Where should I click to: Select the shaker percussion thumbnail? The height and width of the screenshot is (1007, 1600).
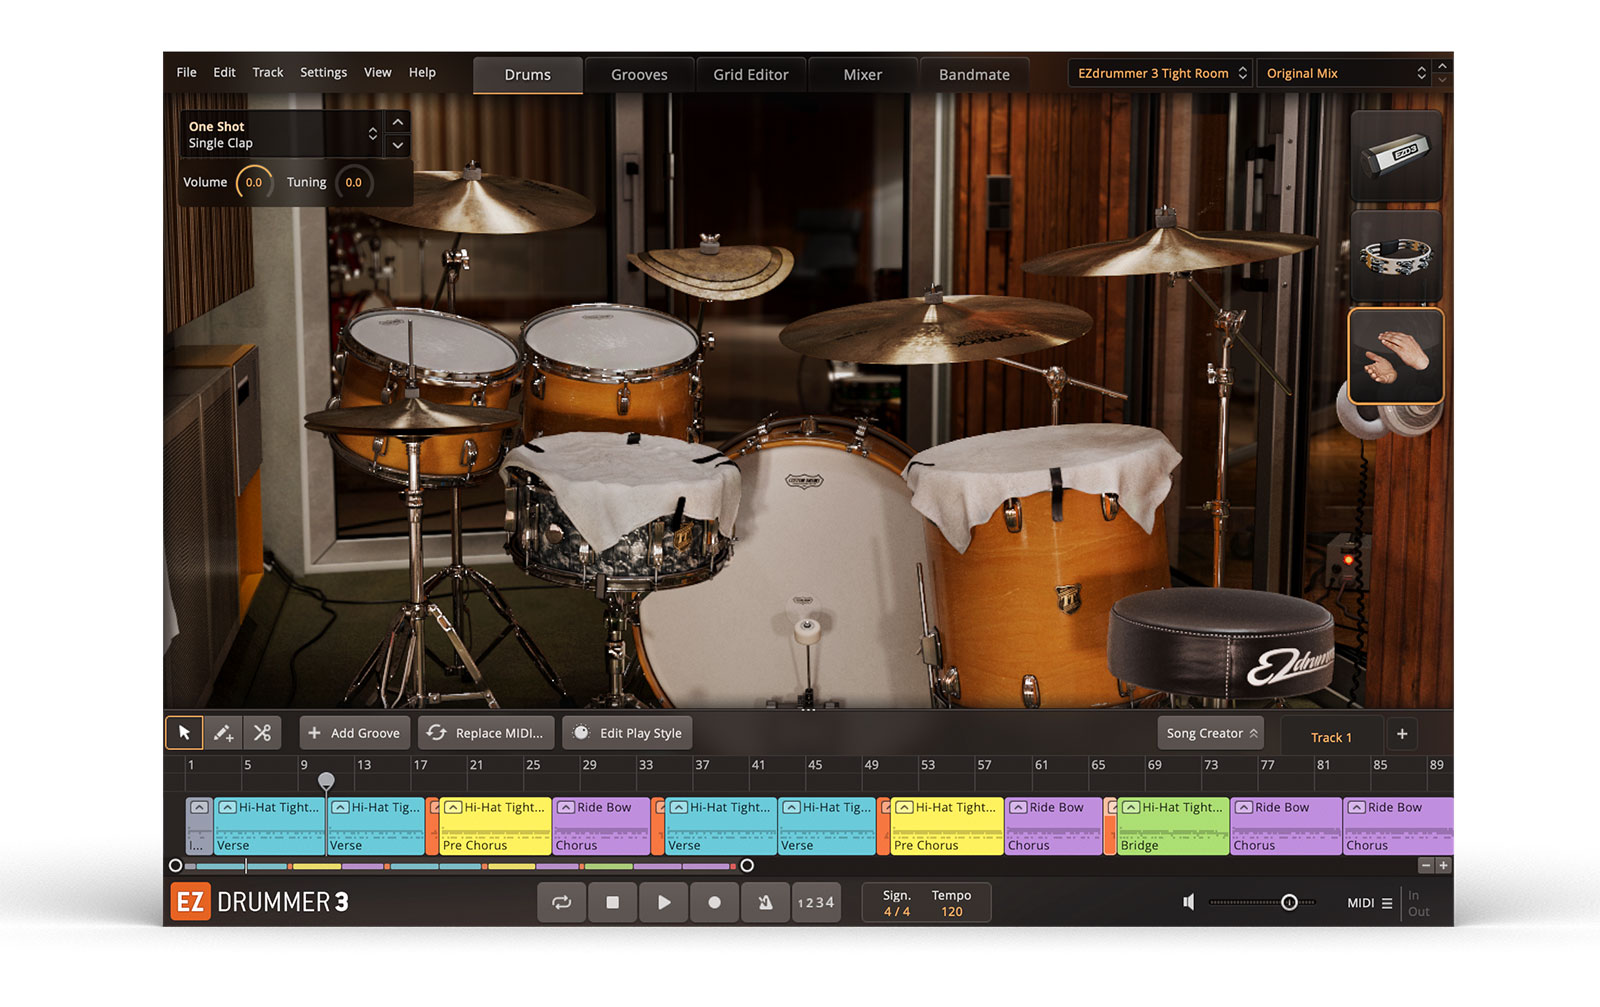[1396, 155]
